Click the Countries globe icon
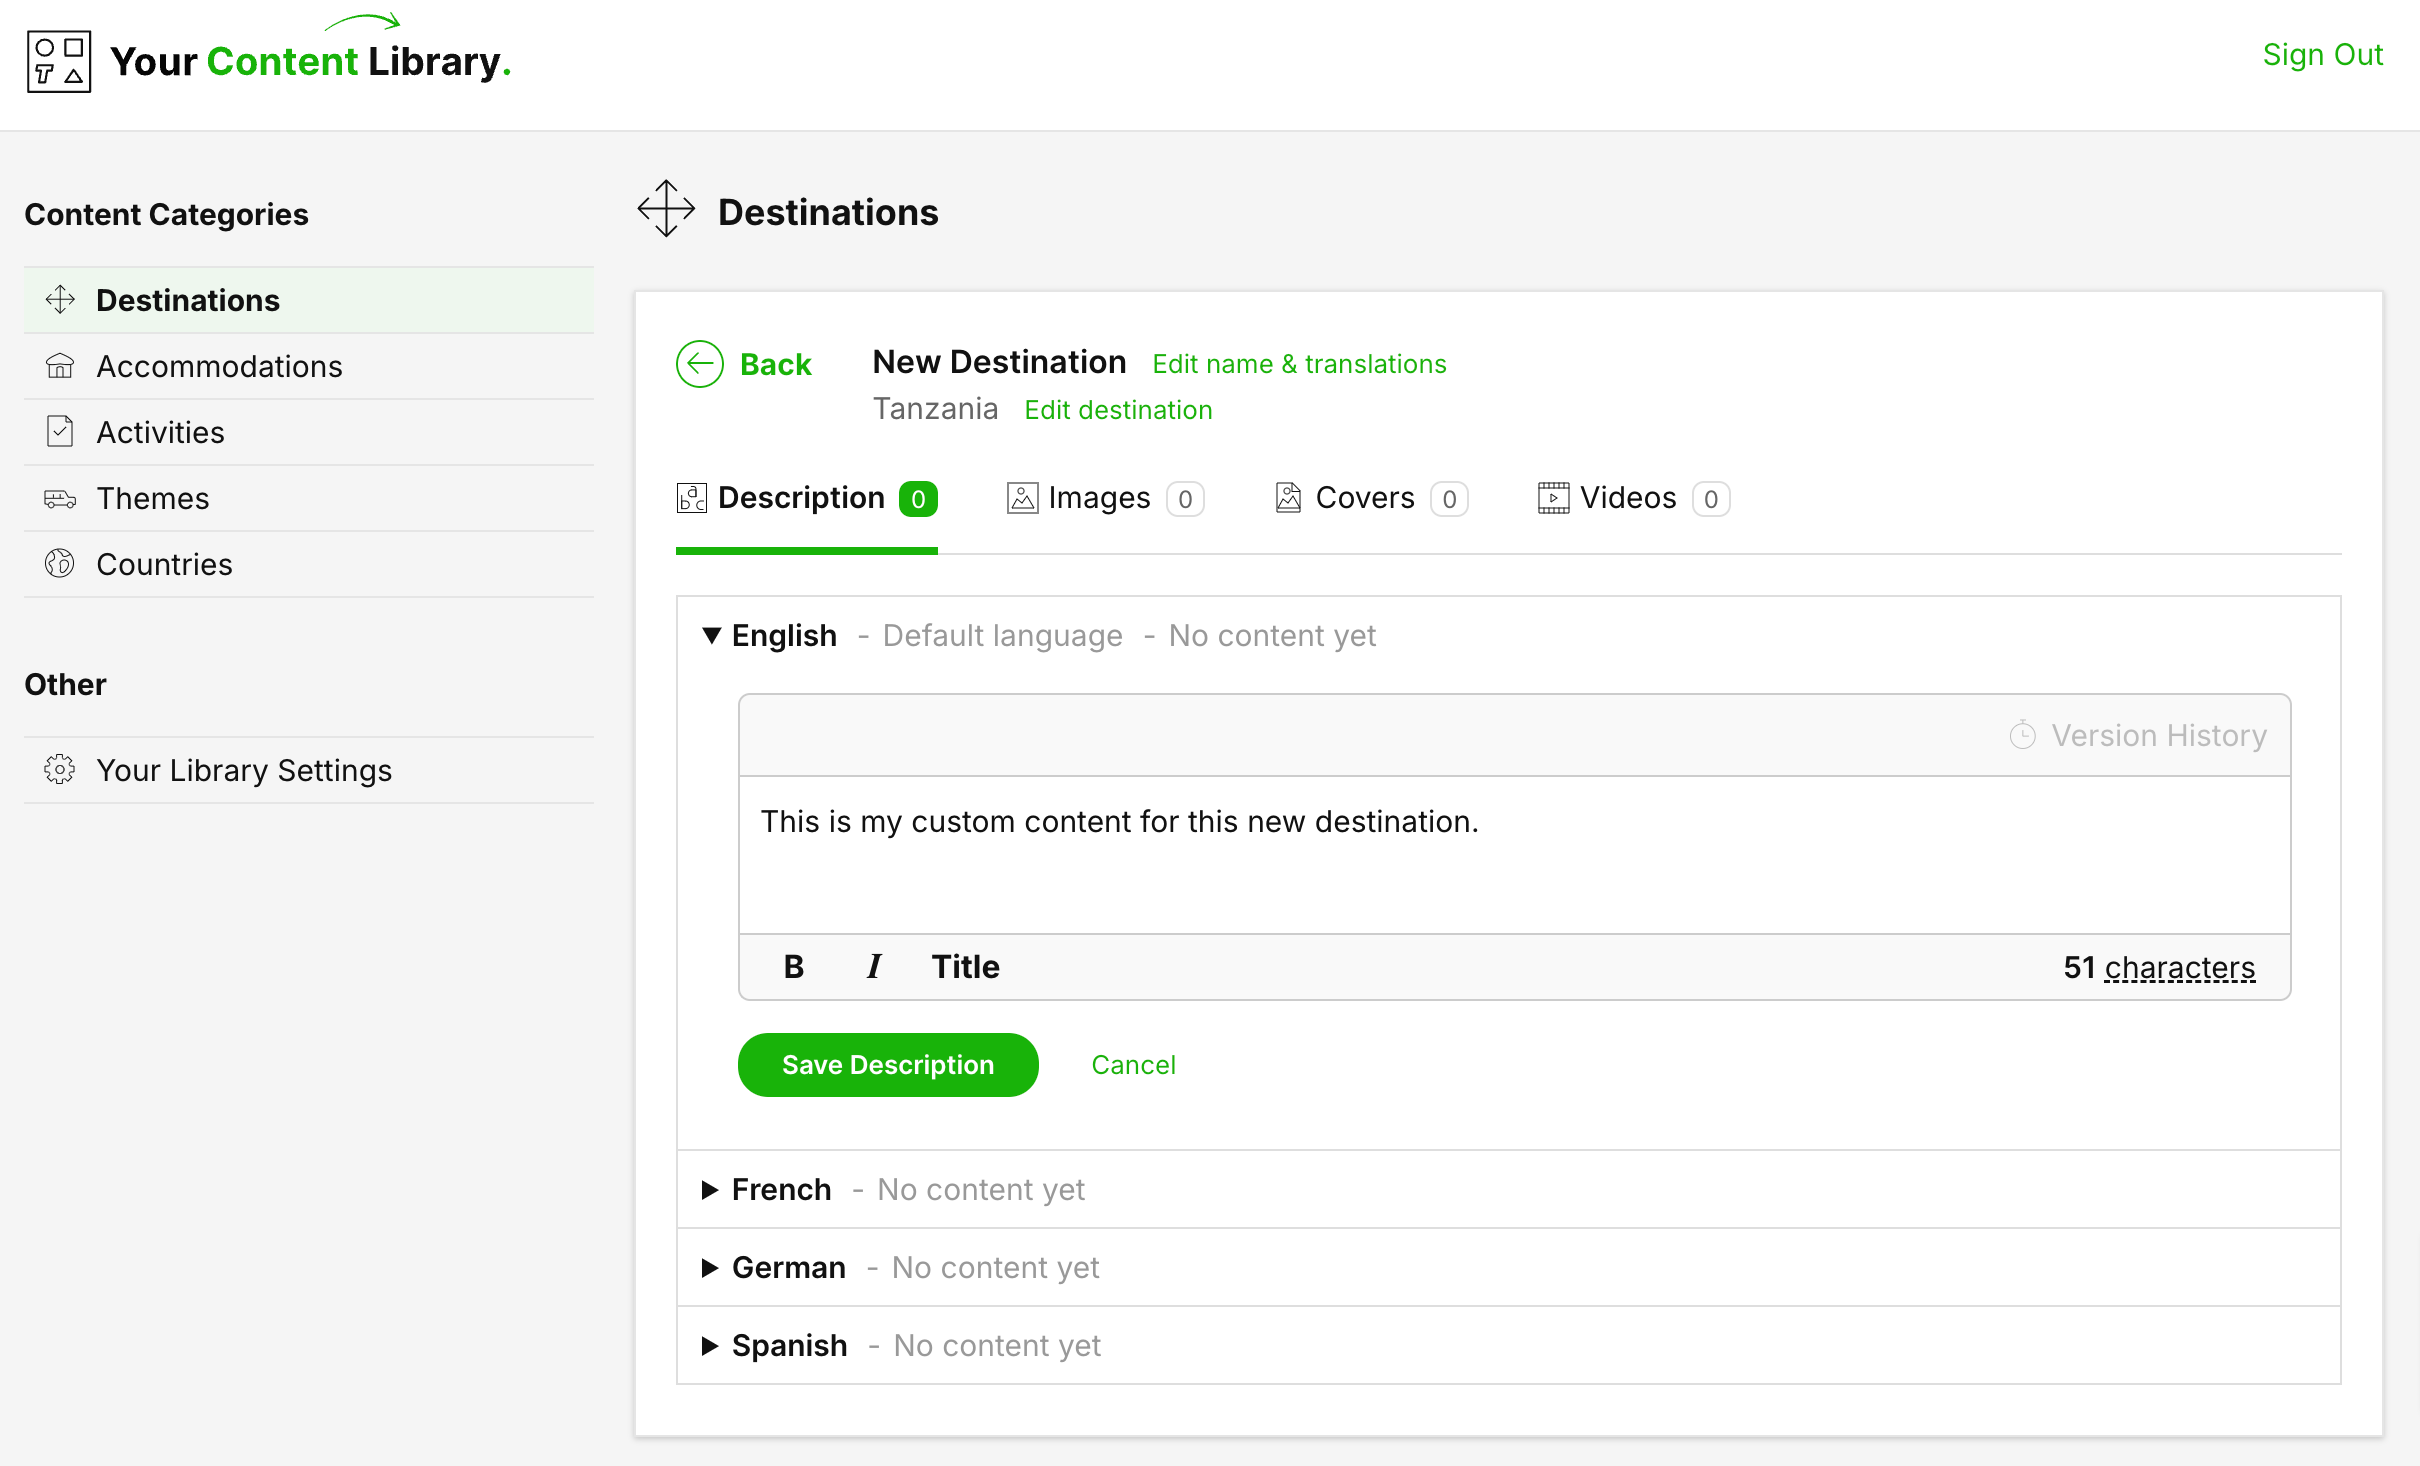This screenshot has height=1466, width=2420. tap(60, 564)
